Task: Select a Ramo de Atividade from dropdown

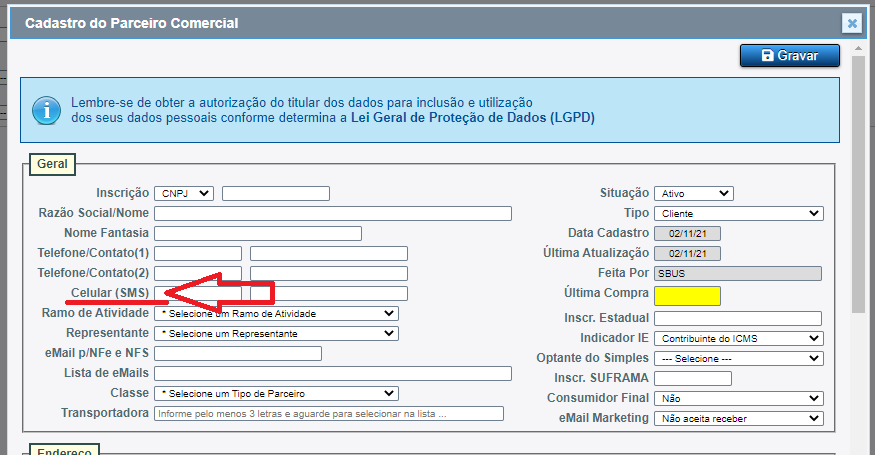Action: tap(276, 313)
